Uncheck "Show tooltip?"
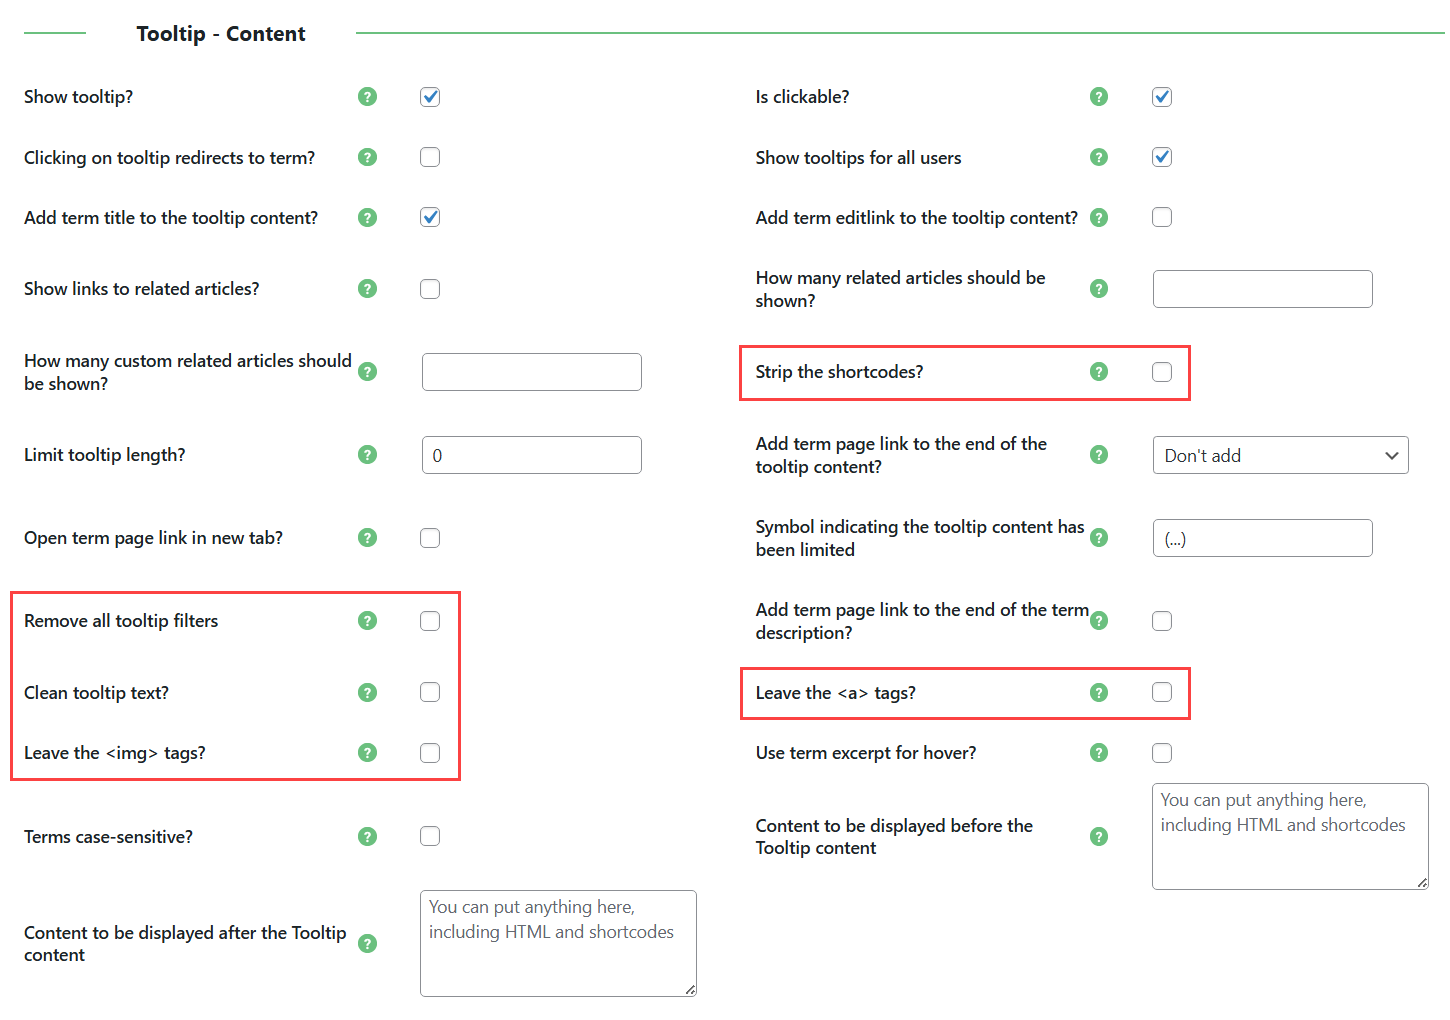Image resolution: width=1450 pixels, height=1020 pixels. (x=430, y=97)
